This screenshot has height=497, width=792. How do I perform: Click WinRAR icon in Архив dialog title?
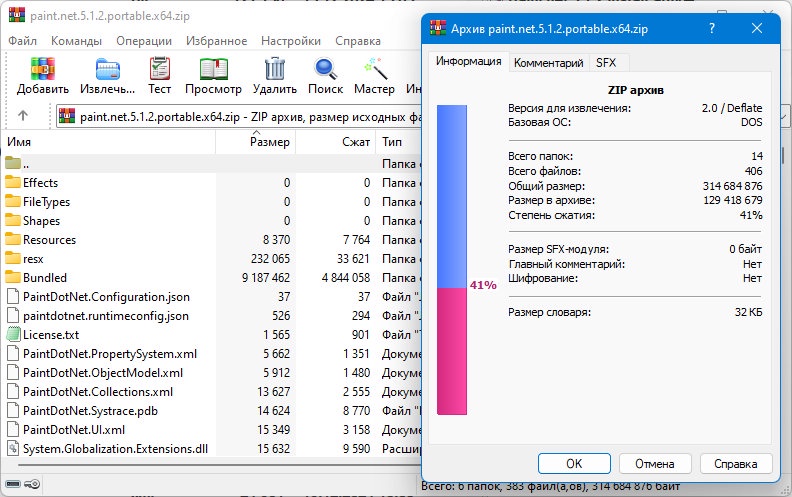point(438,28)
